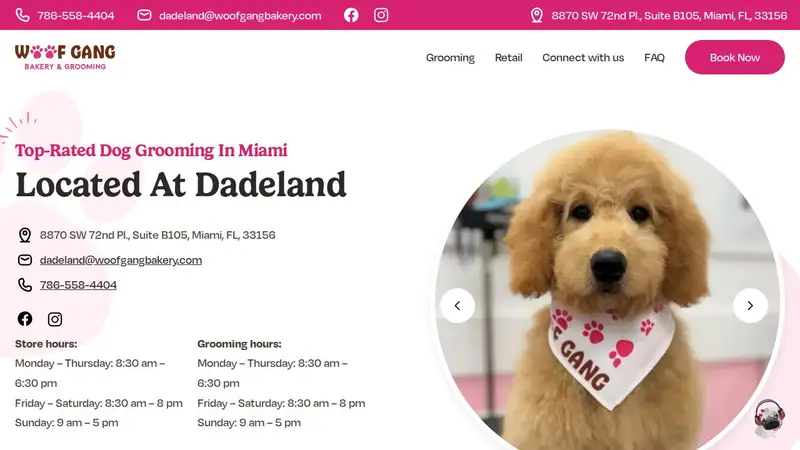The height and width of the screenshot is (450, 800).
Task: Click the map pin icon in the top bar
Action: coord(537,15)
